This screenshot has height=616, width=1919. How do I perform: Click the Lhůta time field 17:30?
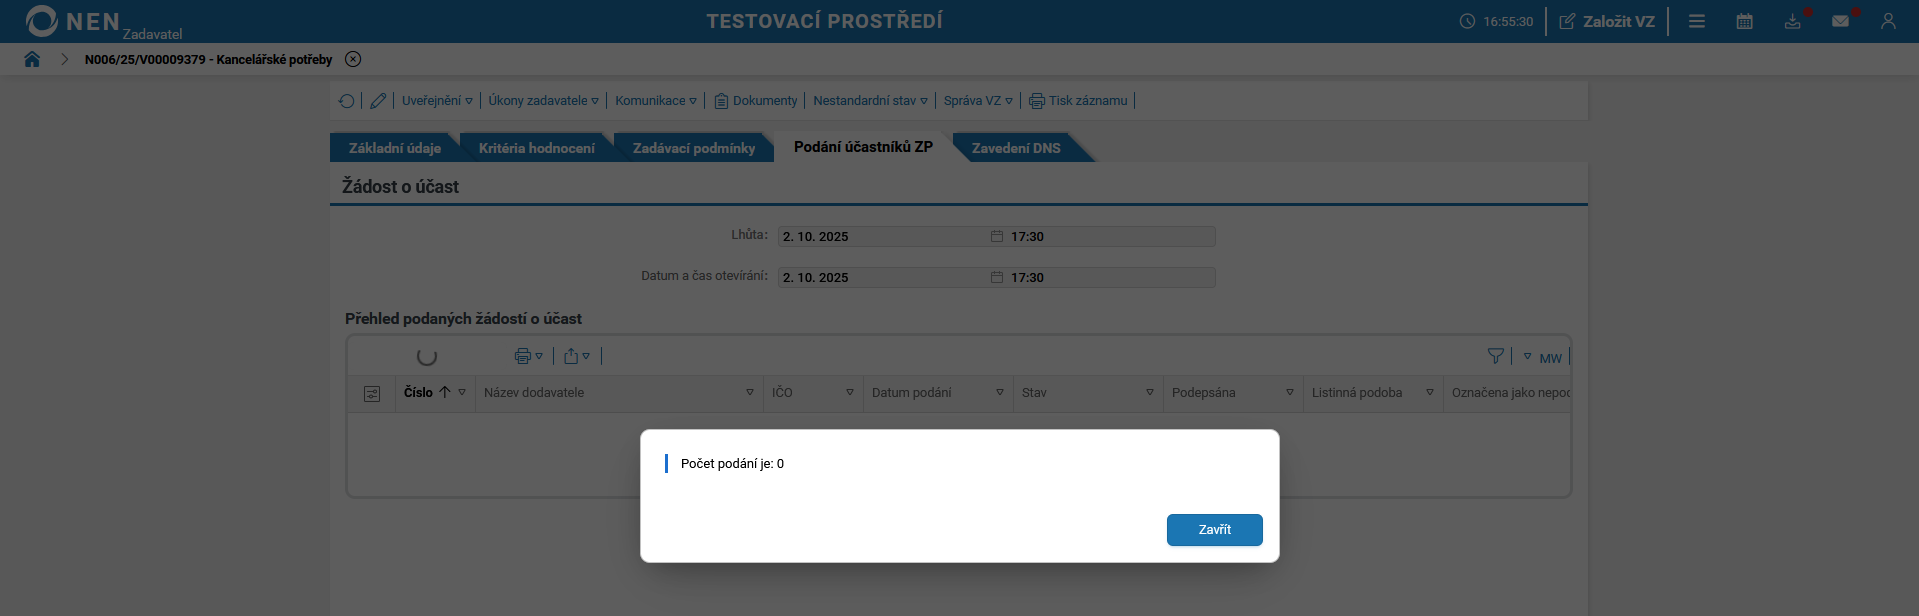[x=1110, y=237]
